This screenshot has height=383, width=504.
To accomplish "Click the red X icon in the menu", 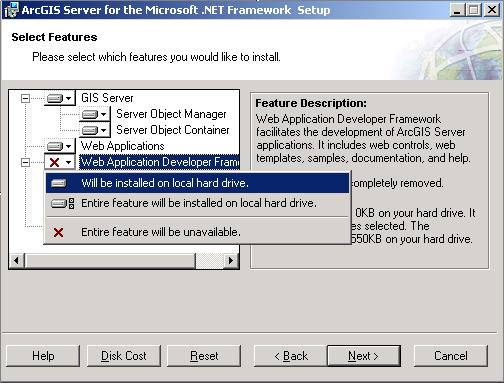I will point(58,232).
